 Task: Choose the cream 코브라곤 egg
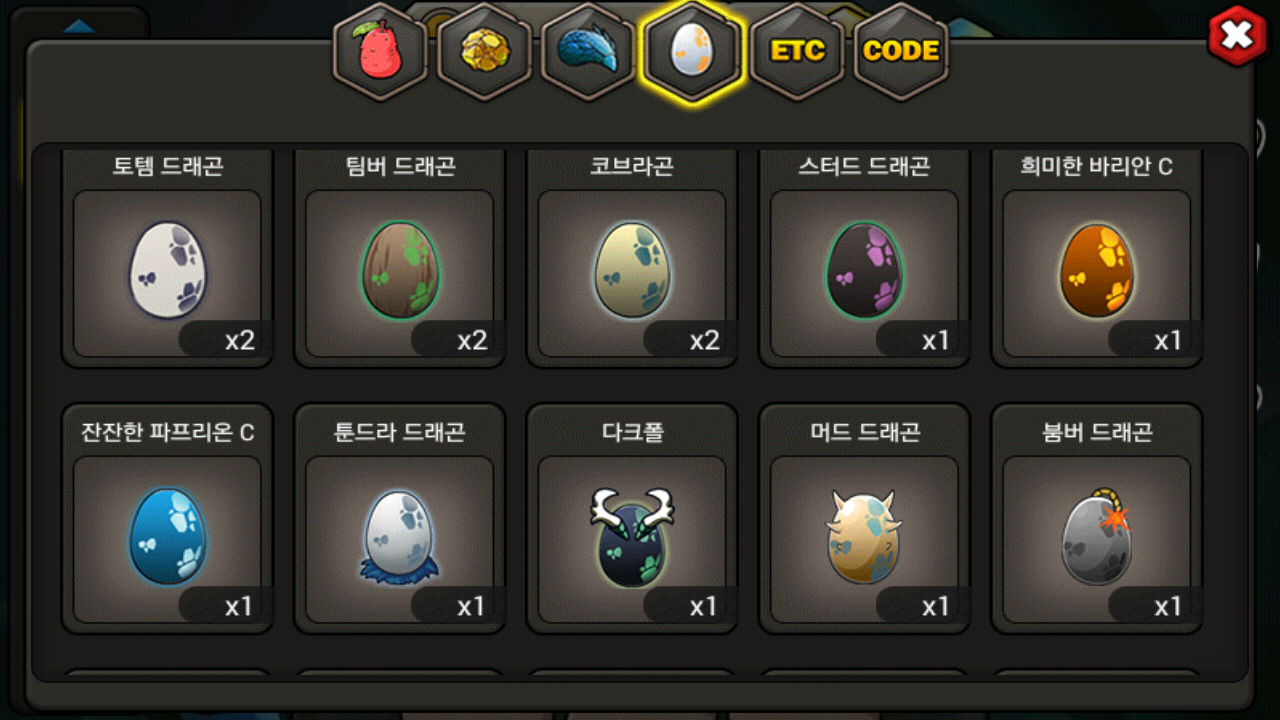pyautogui.click(x=632, y=271)
